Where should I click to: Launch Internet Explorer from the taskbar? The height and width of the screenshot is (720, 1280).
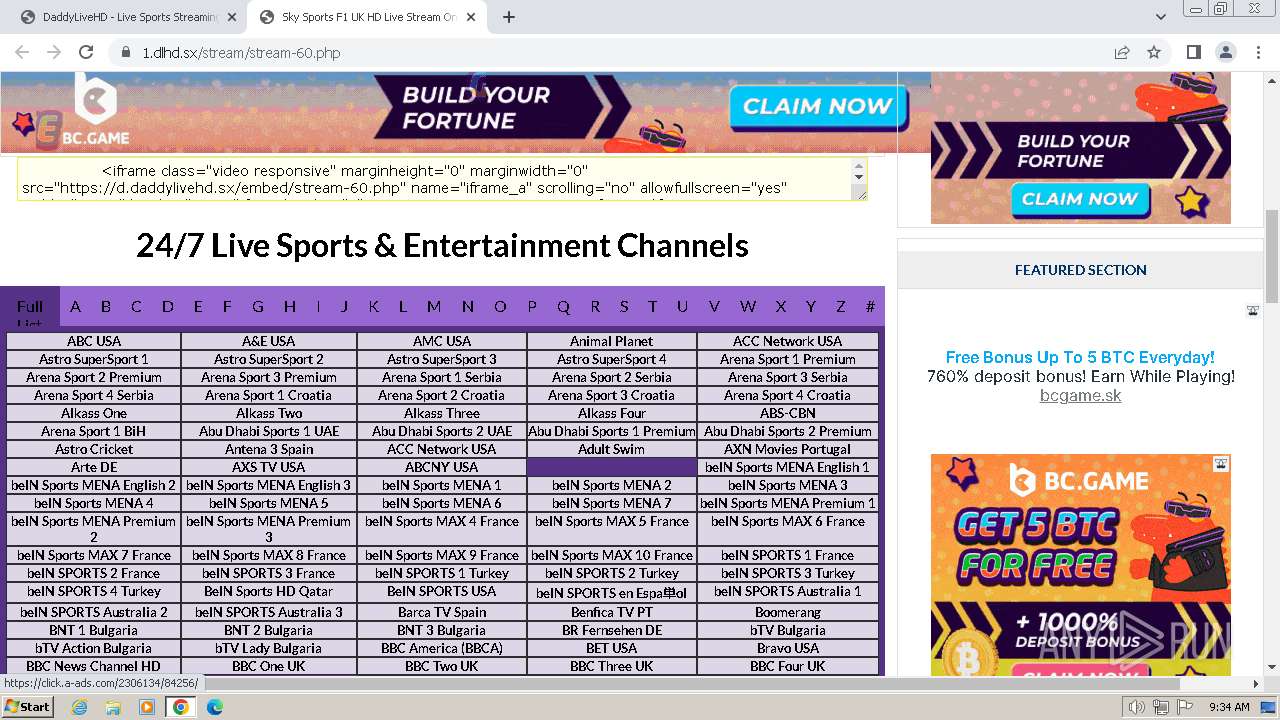[80, 707]
